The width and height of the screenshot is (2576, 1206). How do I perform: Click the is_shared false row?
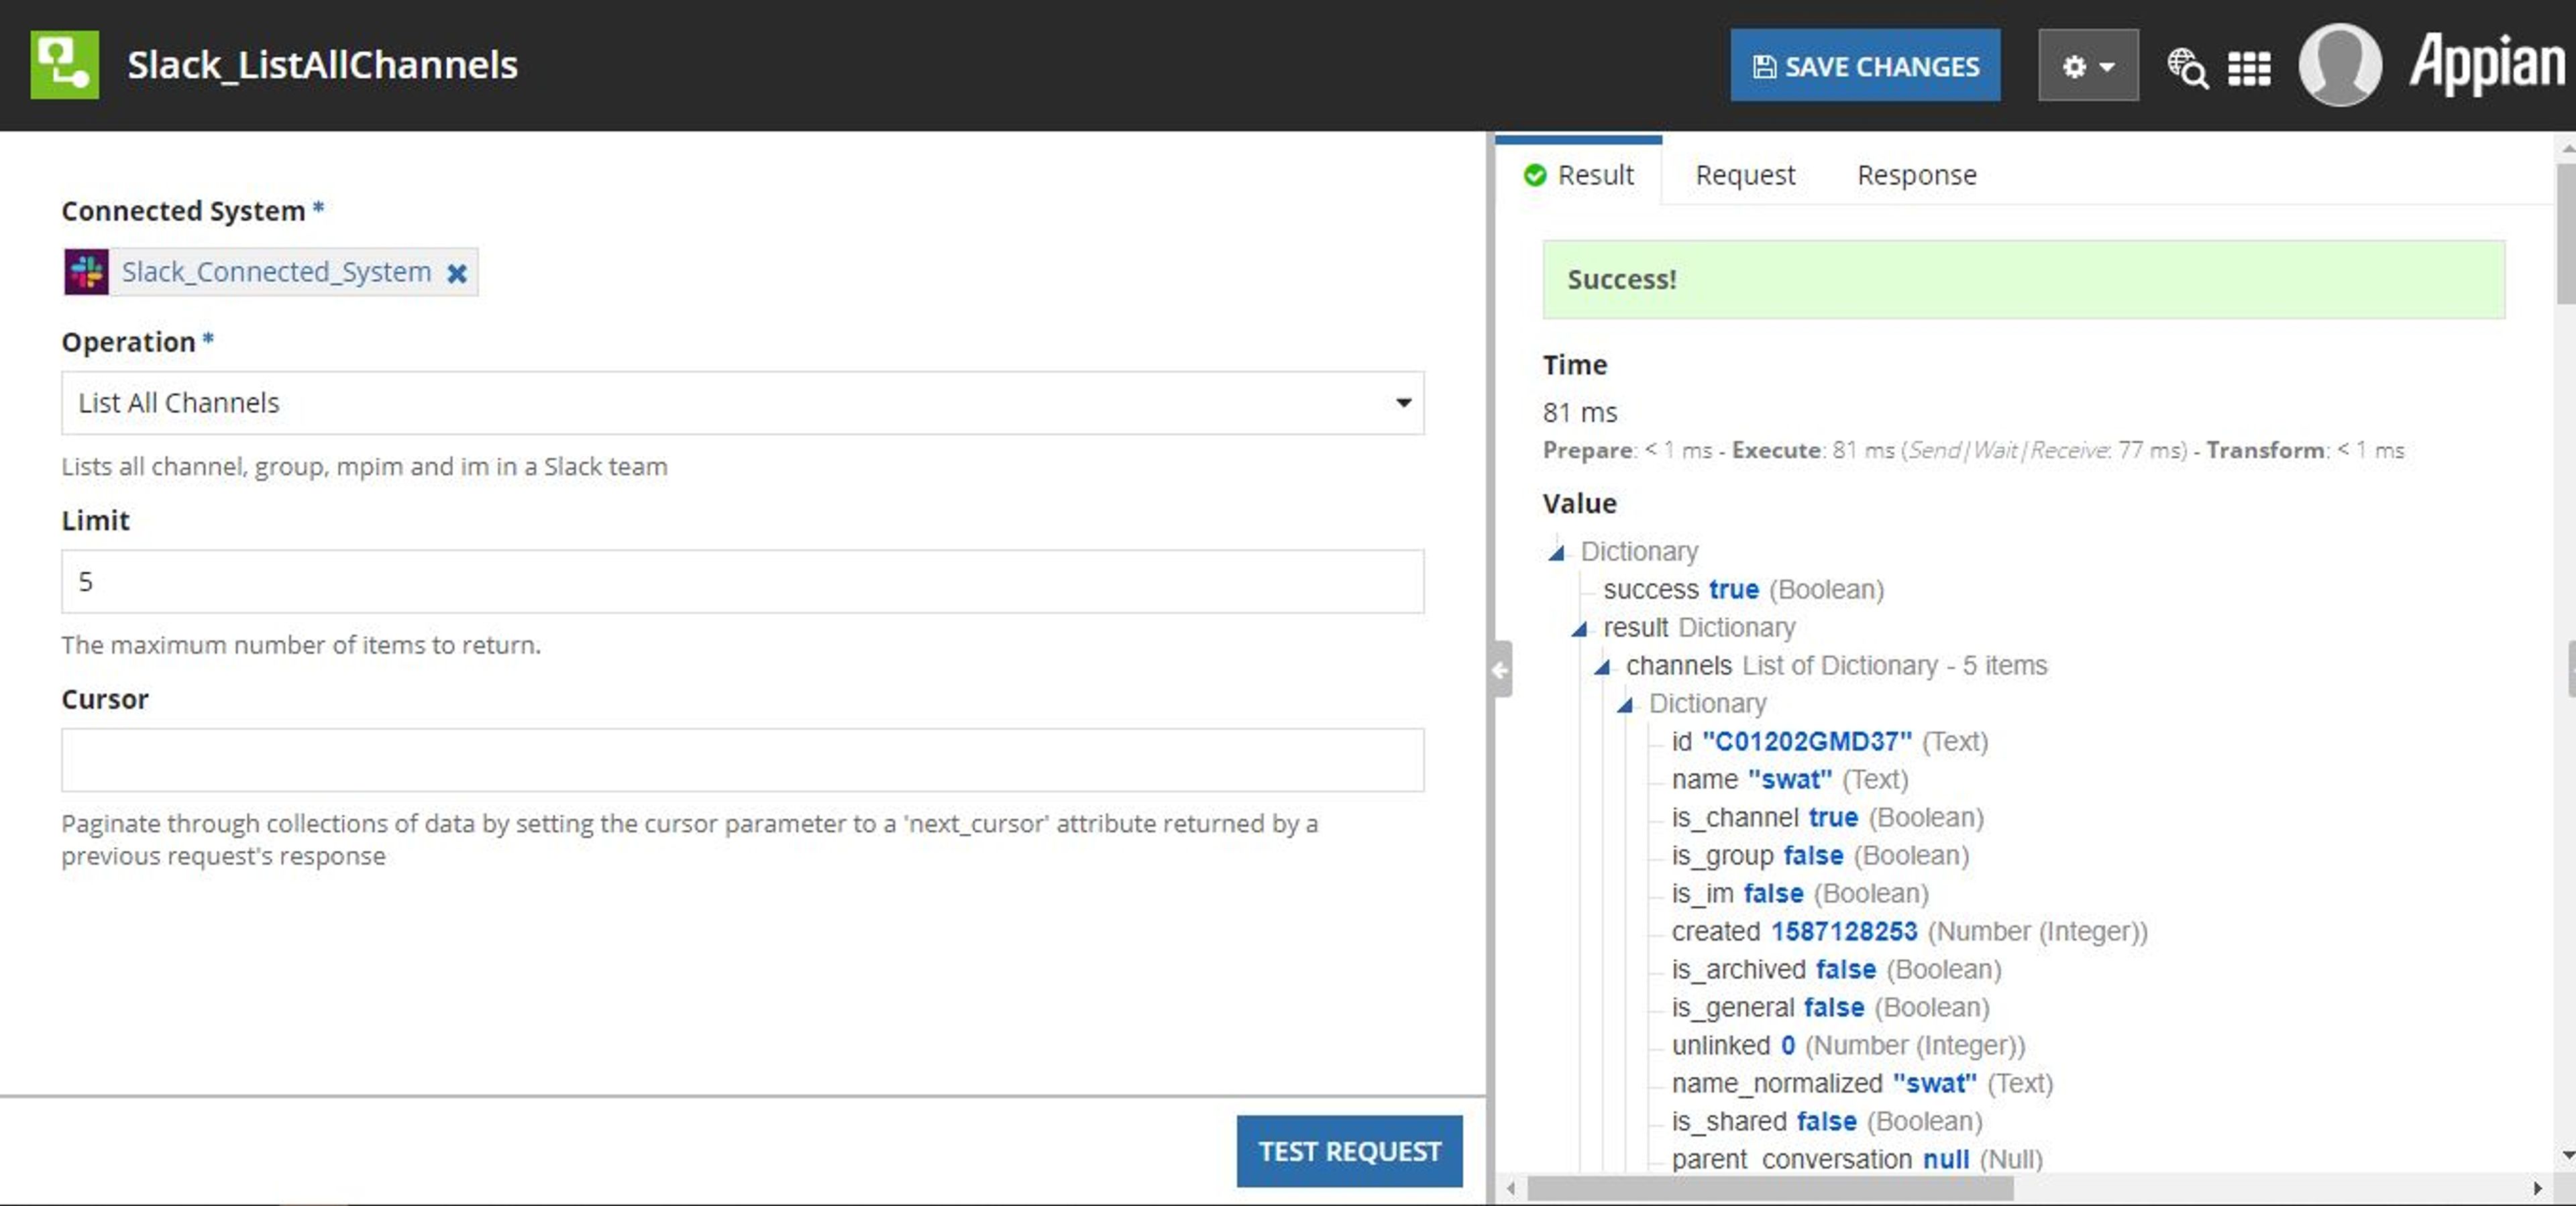tap(1827, 1121)
